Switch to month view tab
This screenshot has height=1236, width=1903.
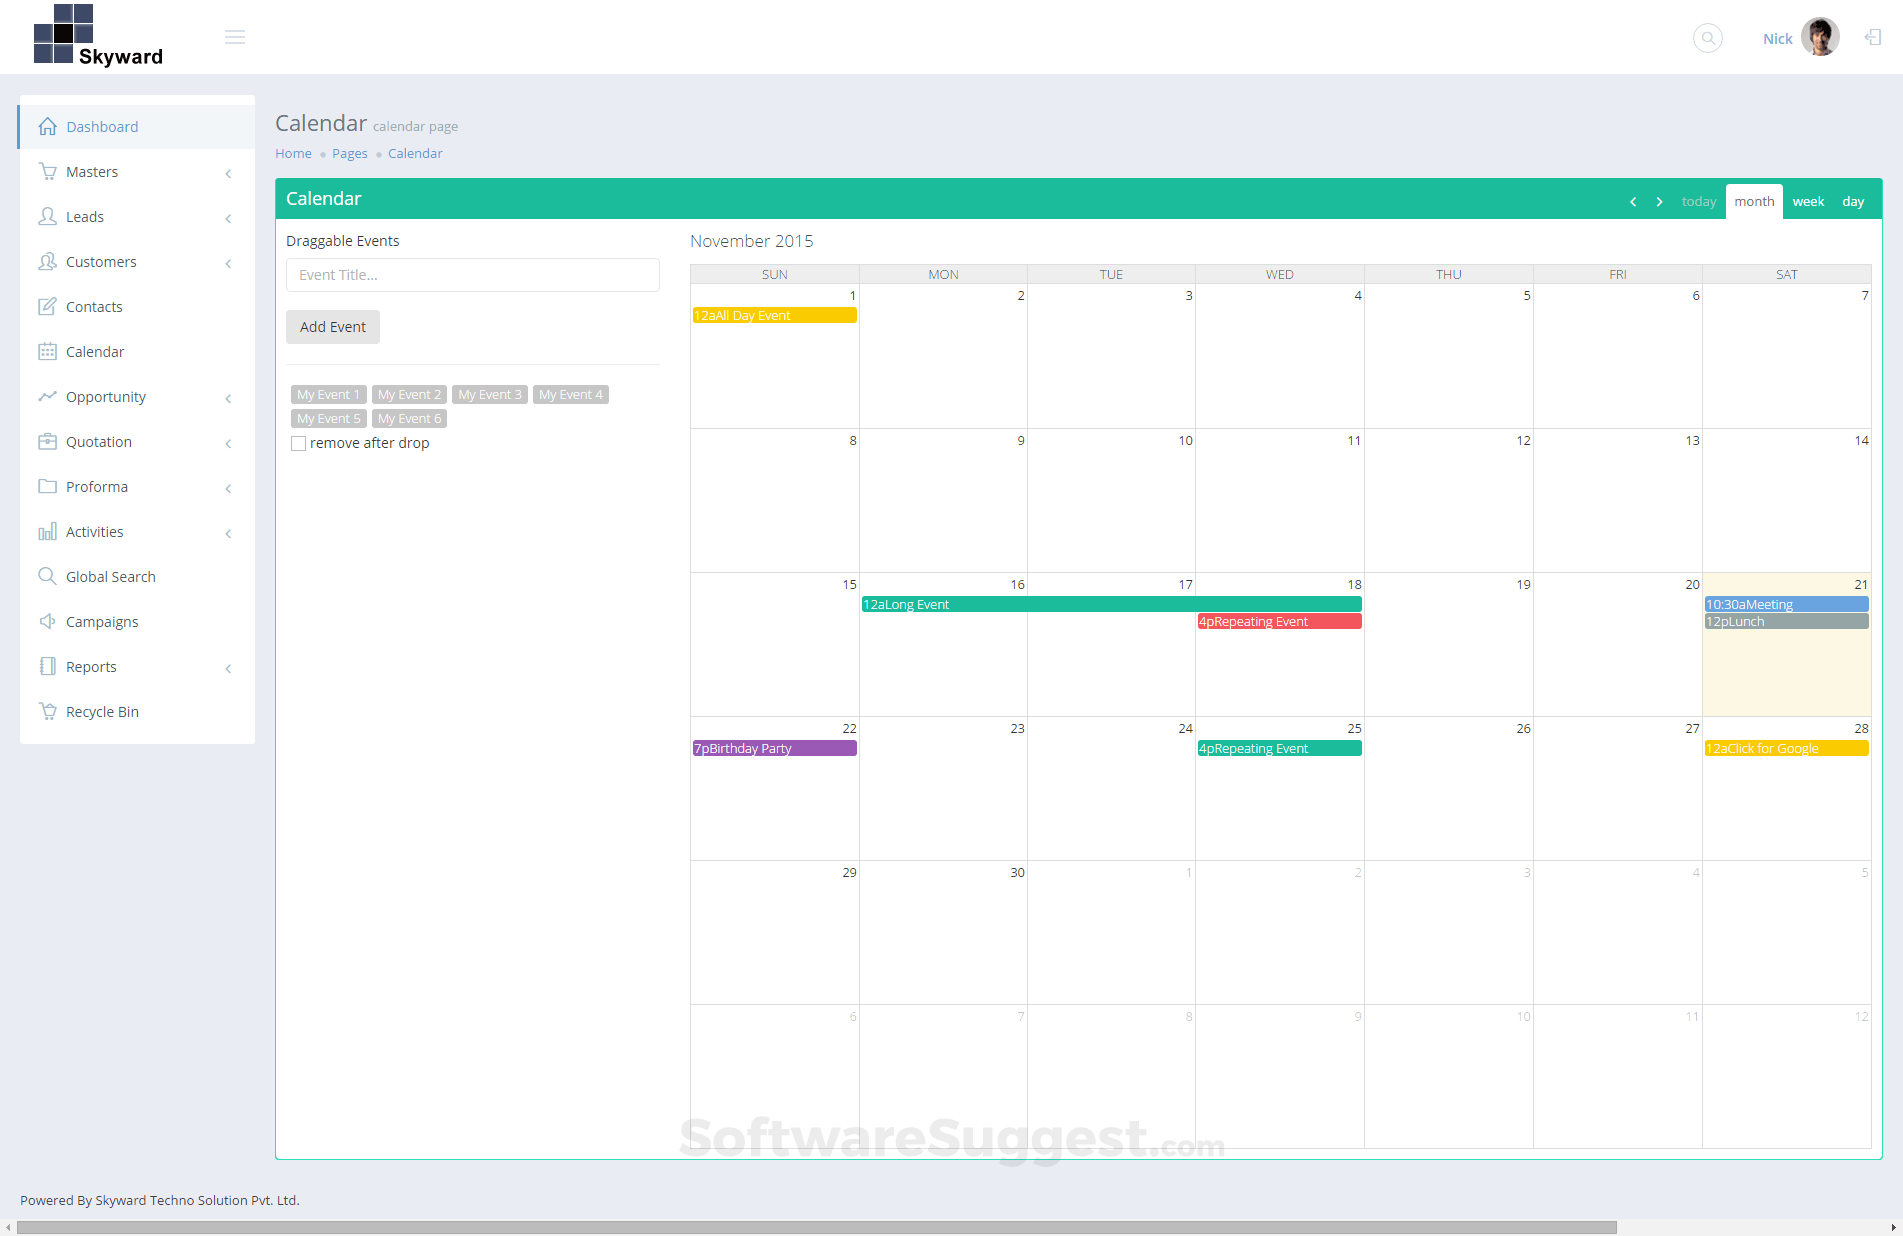[1754, 201]
